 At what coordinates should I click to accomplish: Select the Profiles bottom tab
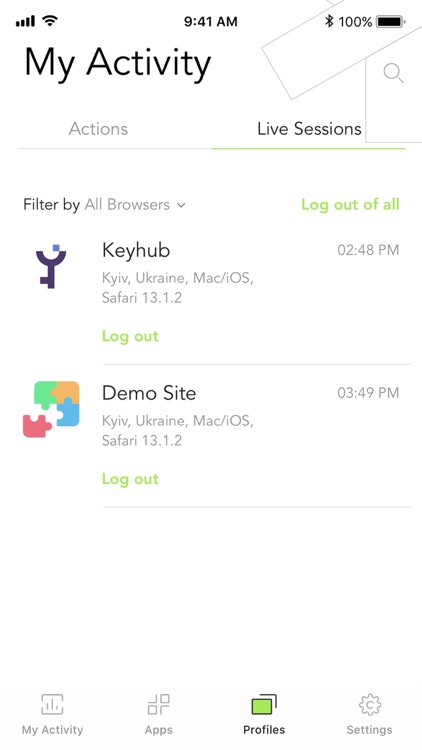264,715
